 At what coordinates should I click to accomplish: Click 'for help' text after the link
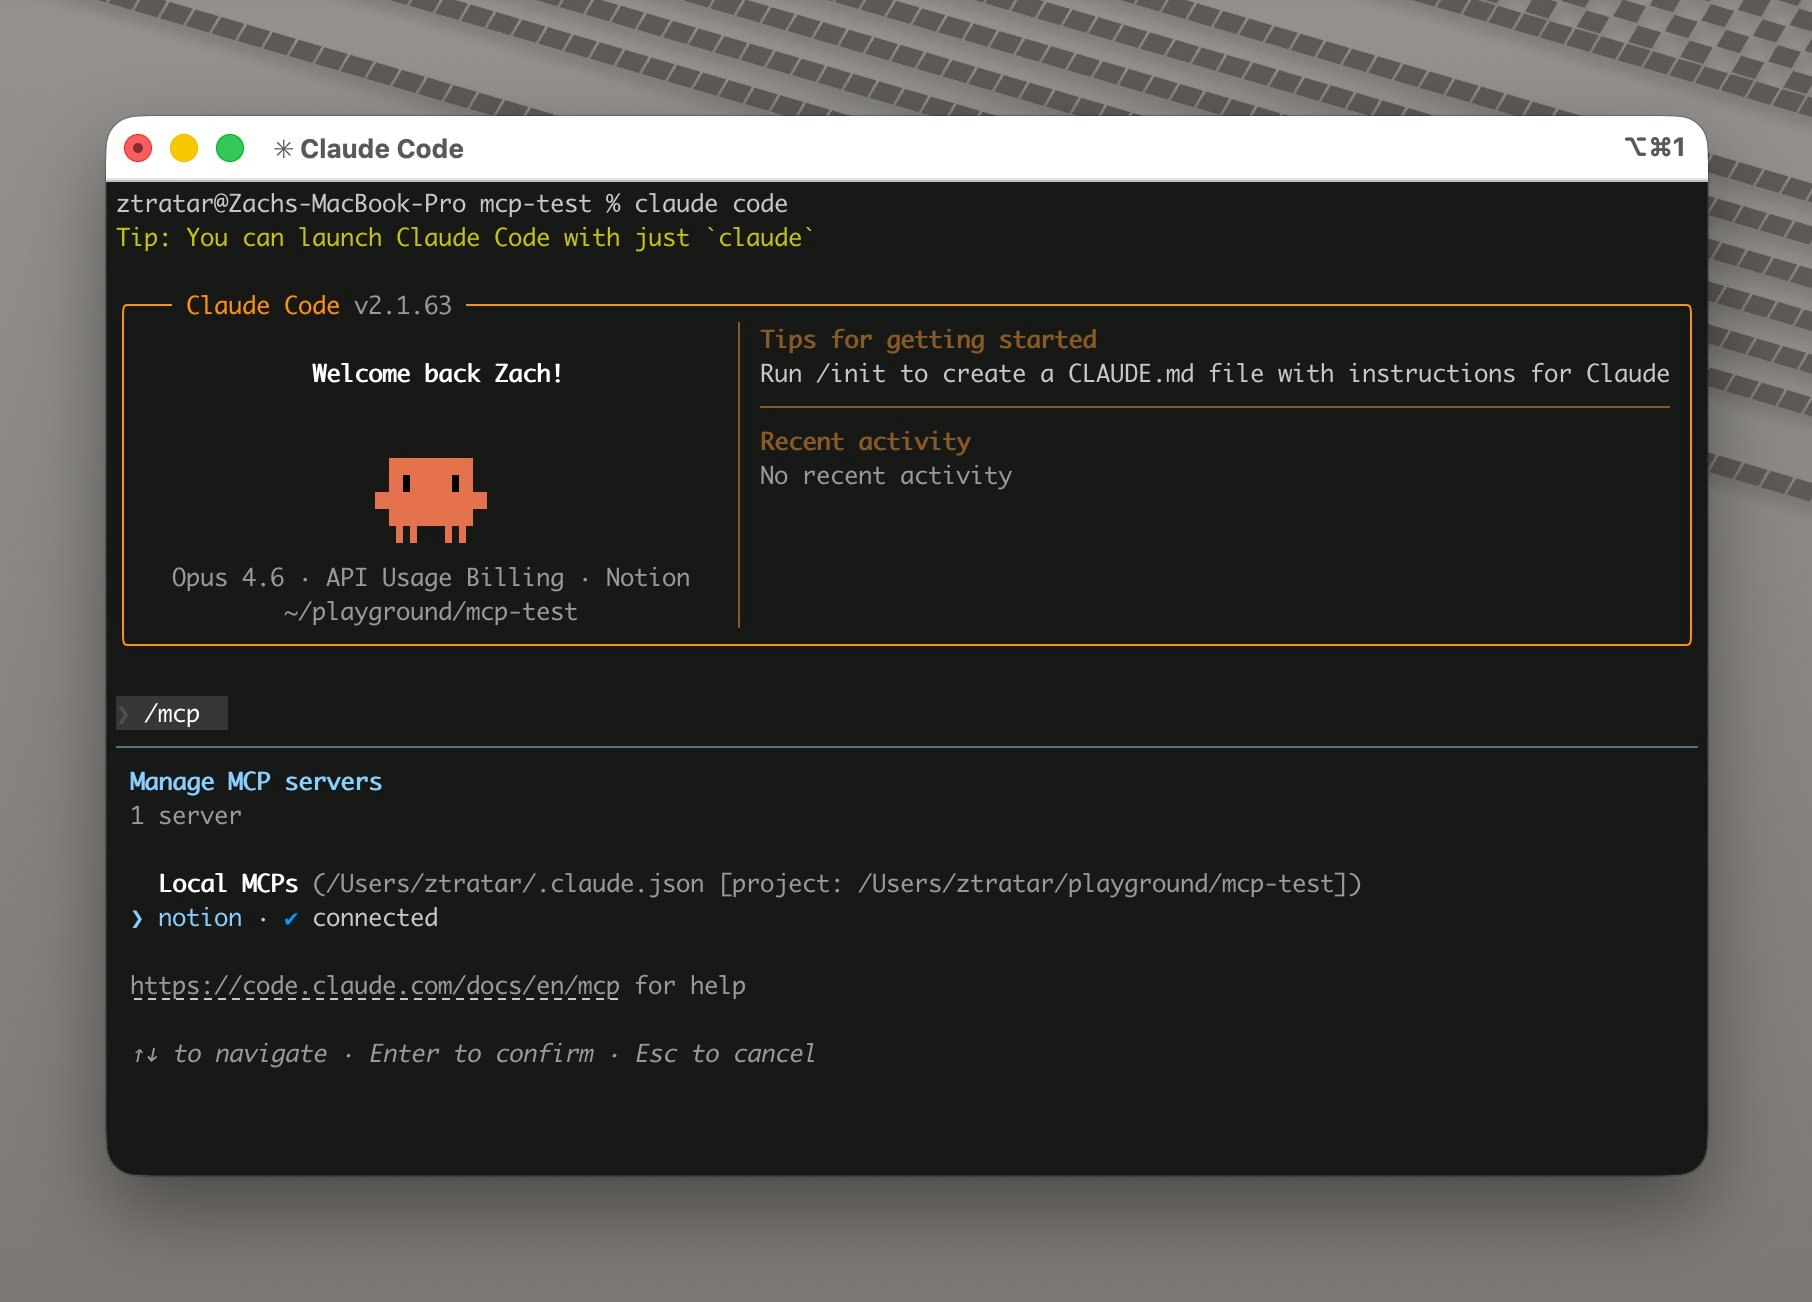coord(690,986)
